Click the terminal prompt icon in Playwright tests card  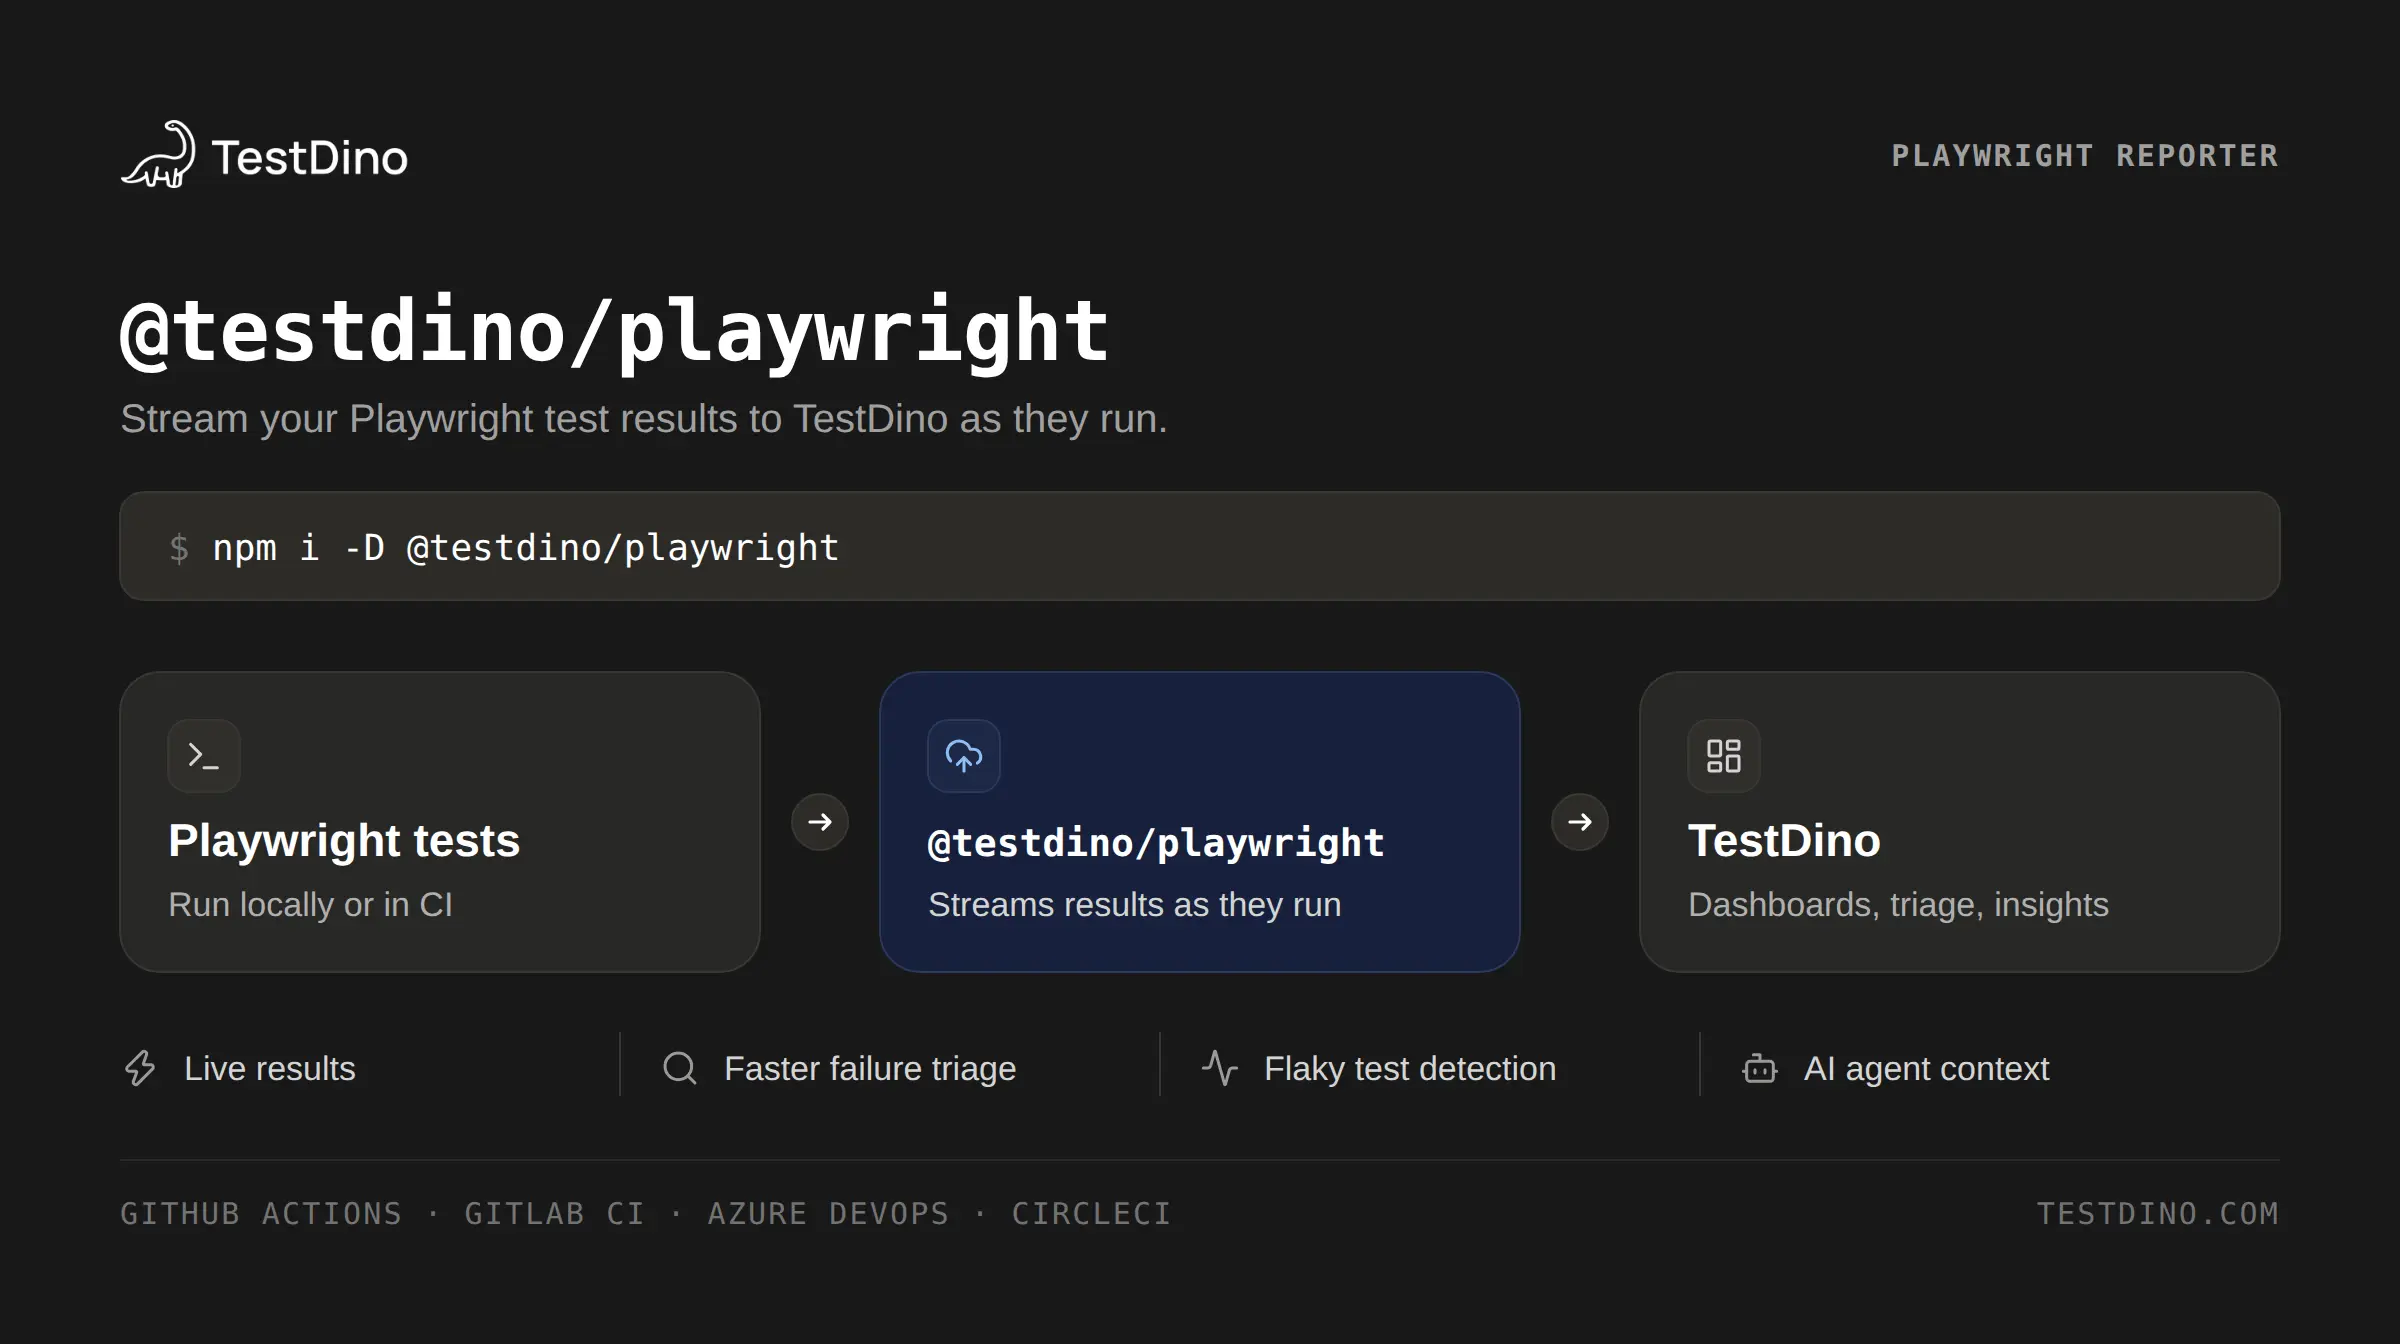204,756
